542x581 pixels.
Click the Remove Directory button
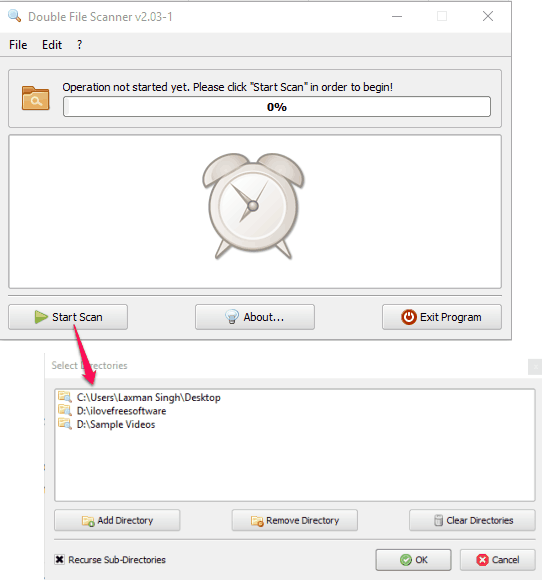295,520
